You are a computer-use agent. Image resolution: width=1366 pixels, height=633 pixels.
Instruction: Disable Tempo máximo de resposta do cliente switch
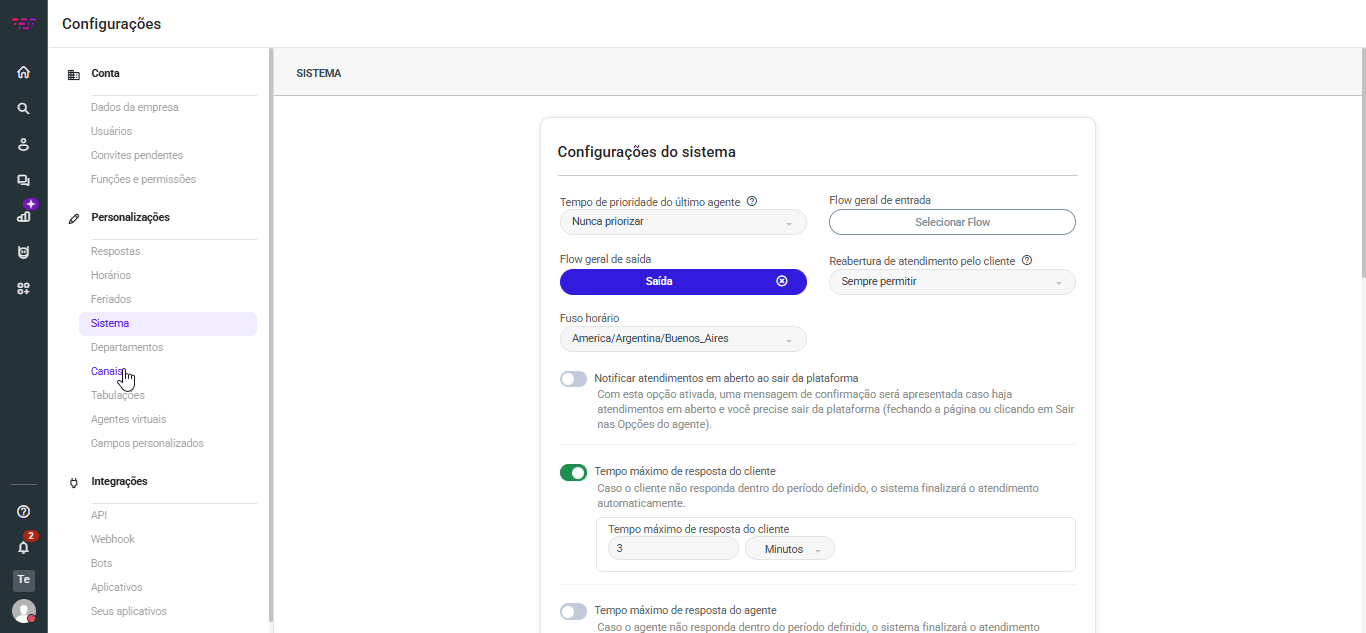573,472
